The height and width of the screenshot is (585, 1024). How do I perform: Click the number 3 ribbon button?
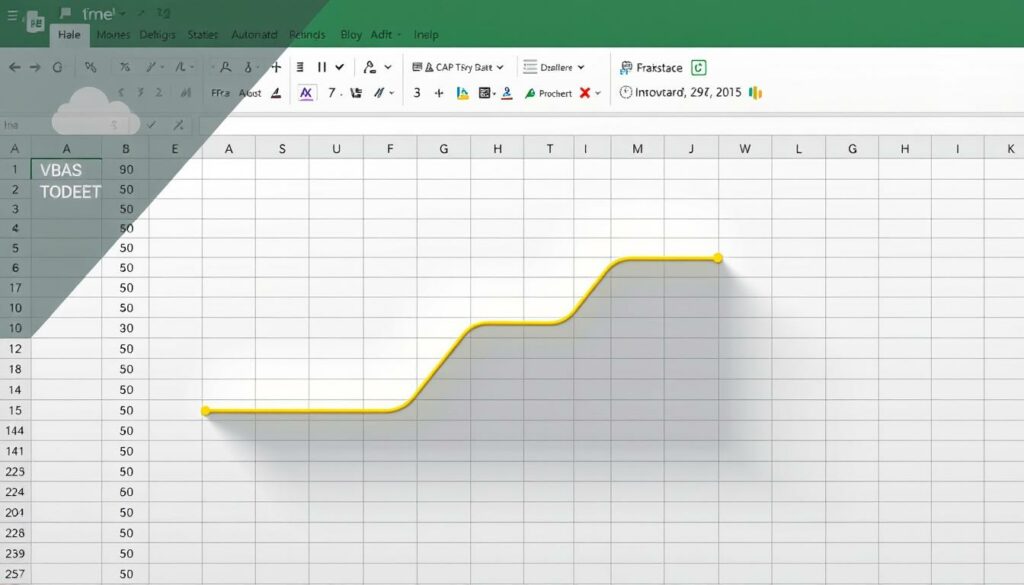tap(417, 93)
